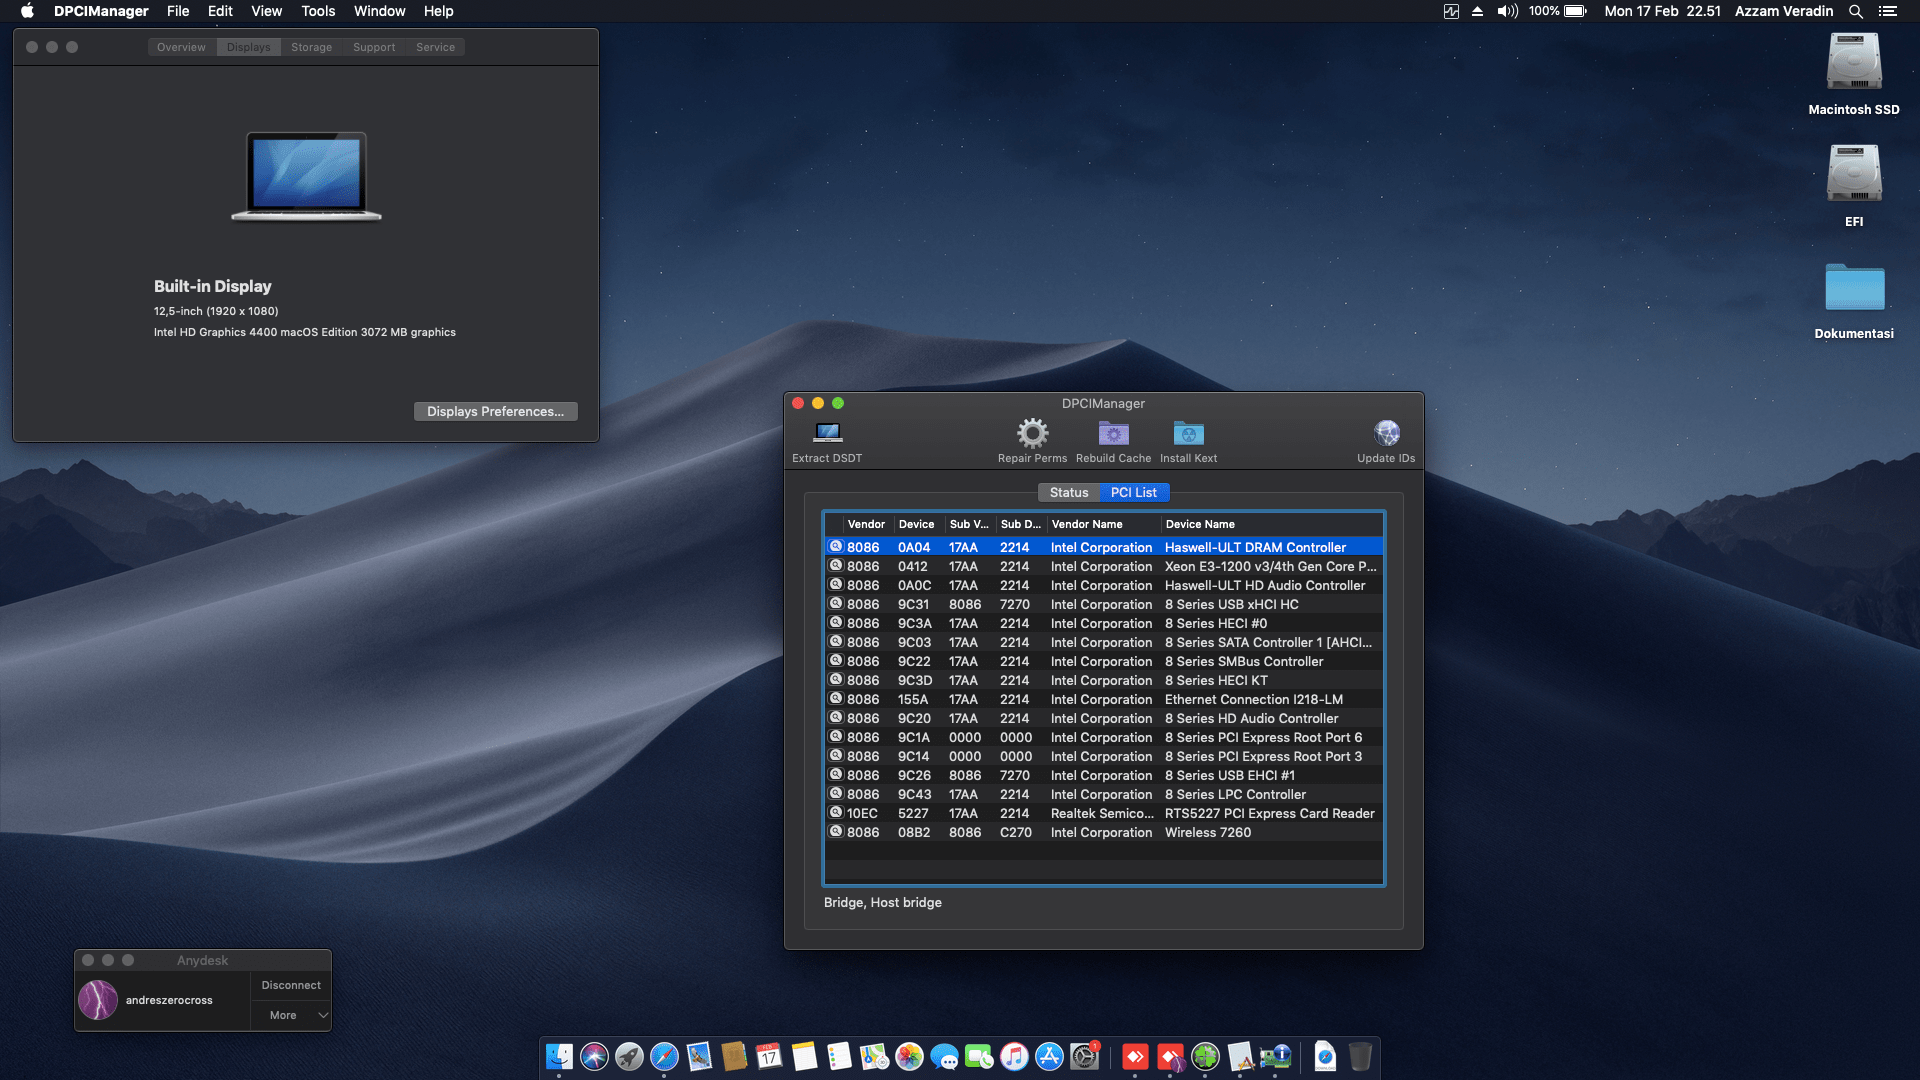
Task: Open Safari compass icon in dock
Action: (664, 1056)
